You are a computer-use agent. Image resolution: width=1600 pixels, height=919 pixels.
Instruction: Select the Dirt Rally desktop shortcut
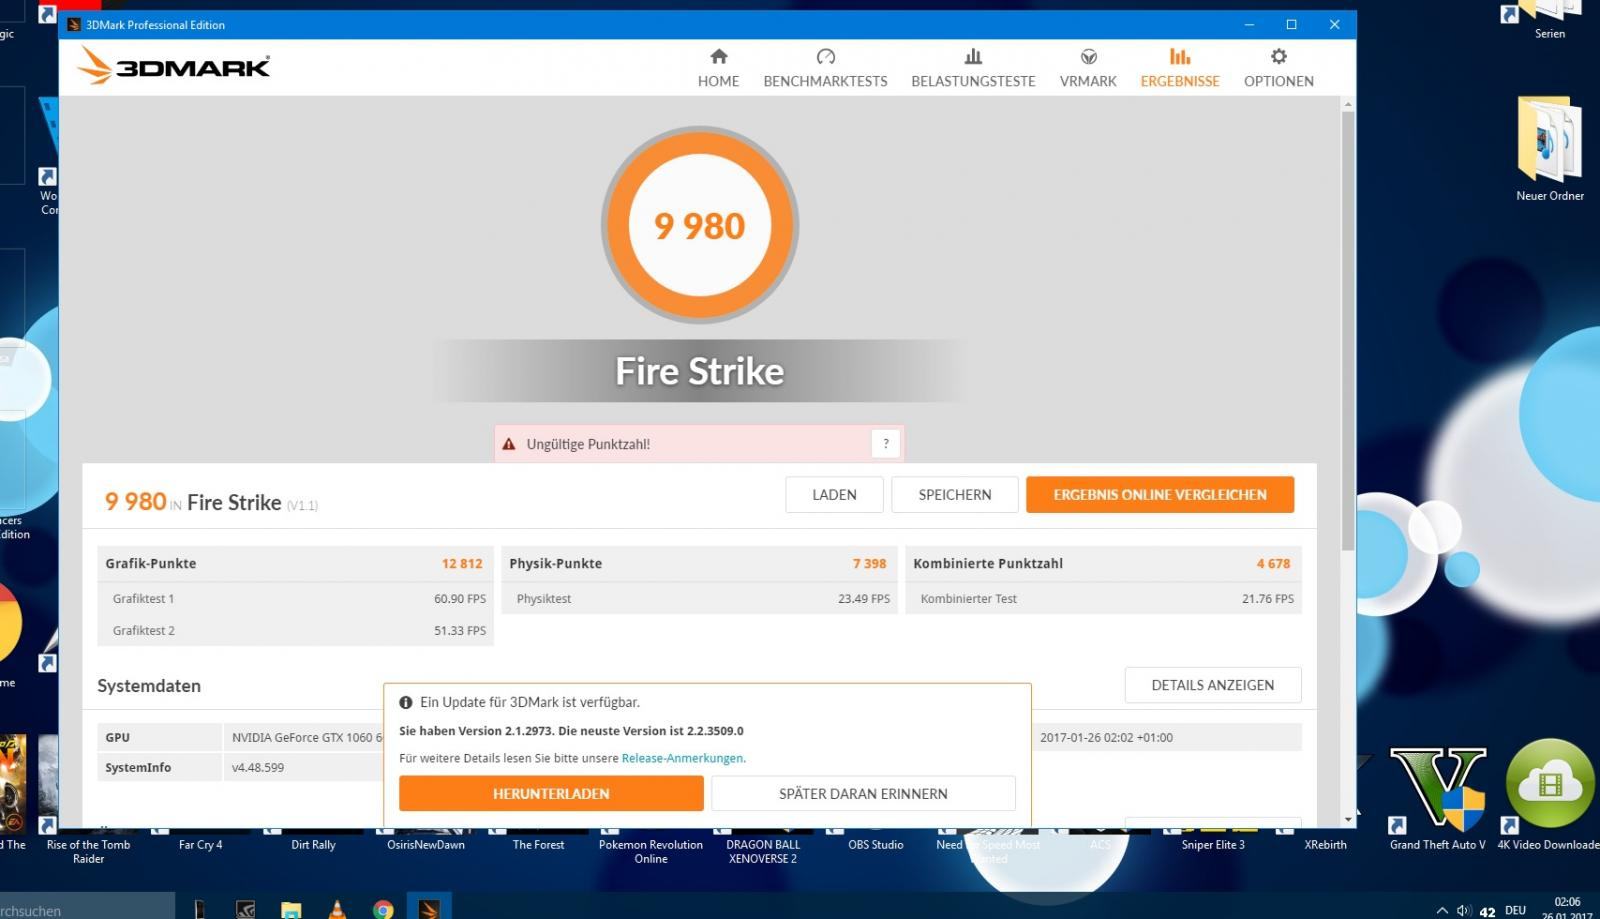click(313, 845)
